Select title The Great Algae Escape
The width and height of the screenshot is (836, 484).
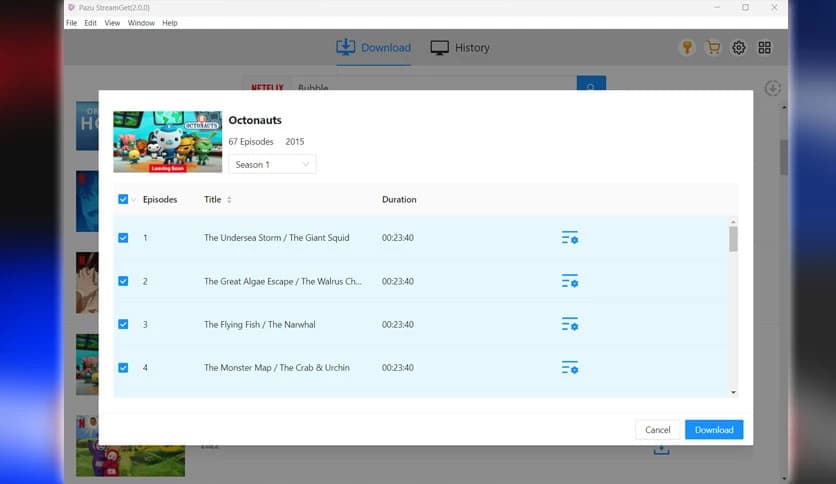283,281
